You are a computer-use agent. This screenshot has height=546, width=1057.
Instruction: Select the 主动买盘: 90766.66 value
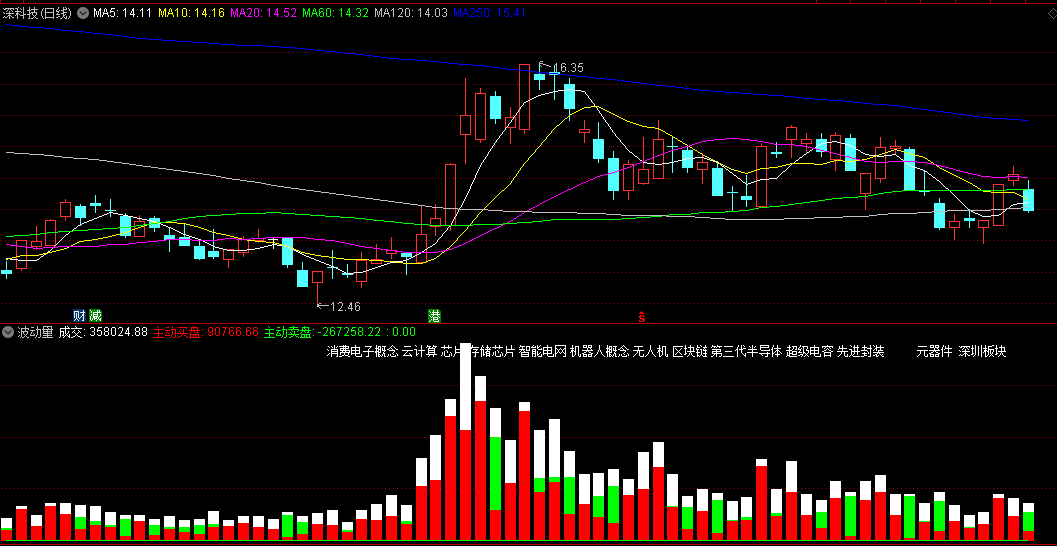pos(206,332)
